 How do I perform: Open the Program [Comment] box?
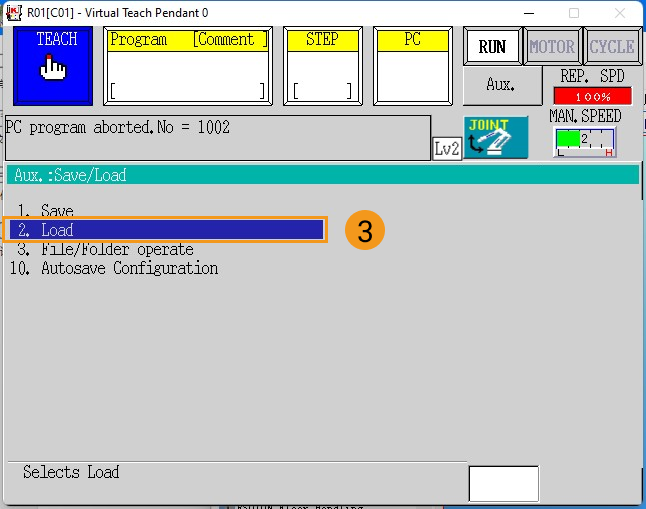(x=187, y=66)
